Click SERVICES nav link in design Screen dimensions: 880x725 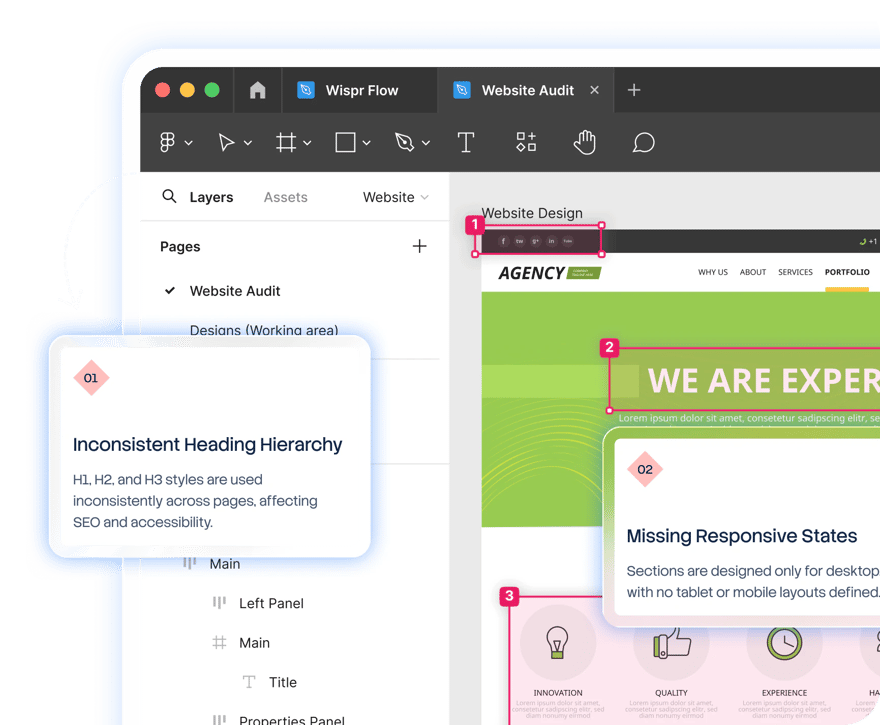click(x=795, y=272)
